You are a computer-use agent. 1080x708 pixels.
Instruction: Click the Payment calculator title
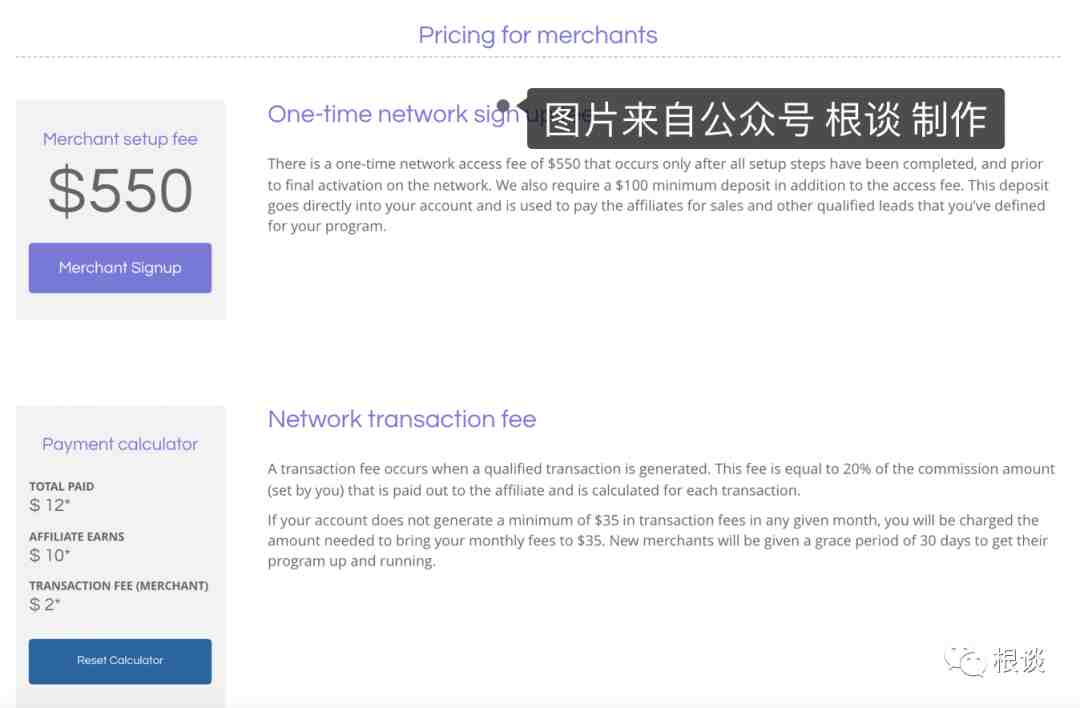(x=120, y=444)
